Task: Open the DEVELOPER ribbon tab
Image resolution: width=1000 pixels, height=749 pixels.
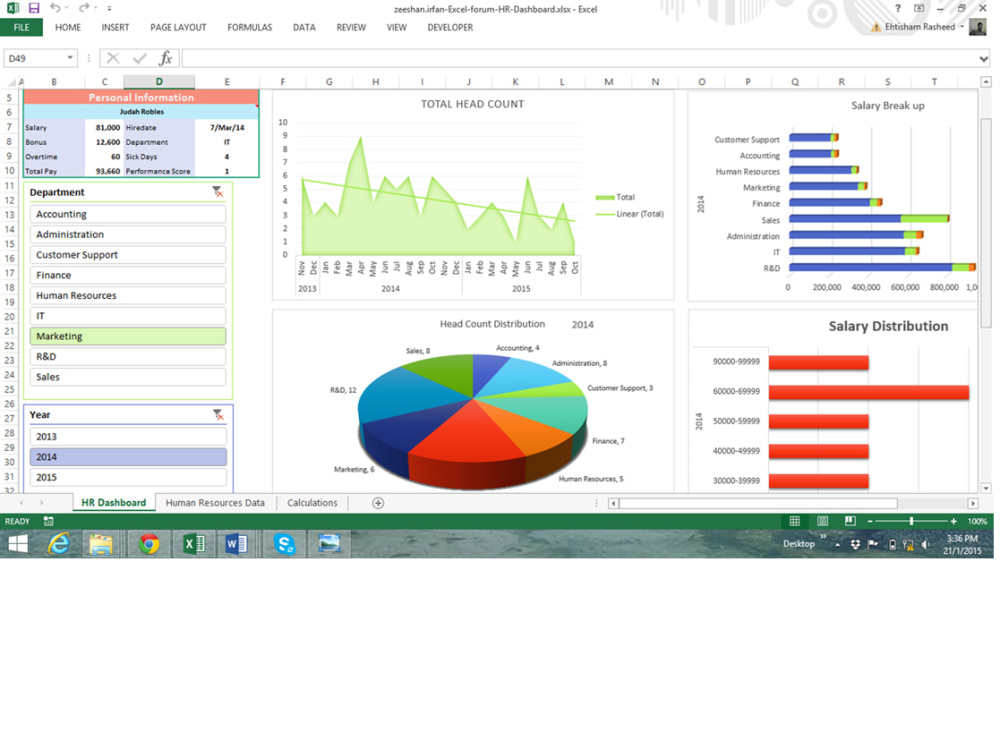Action: [x=450, y=27]
